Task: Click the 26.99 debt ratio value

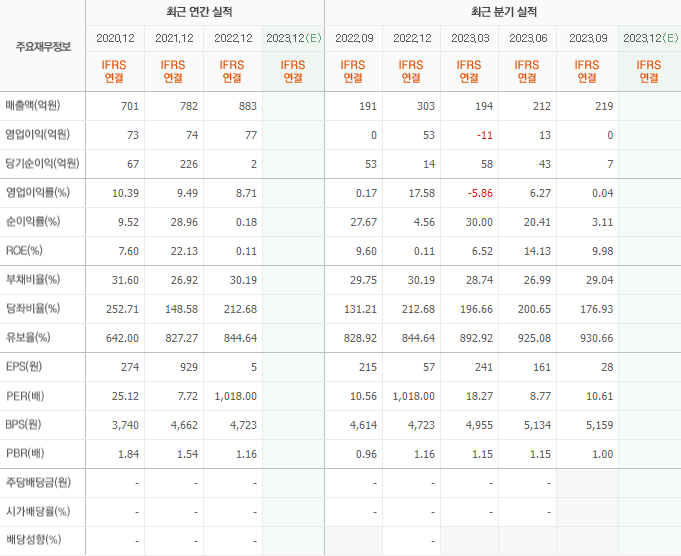Action: [537, 280]
